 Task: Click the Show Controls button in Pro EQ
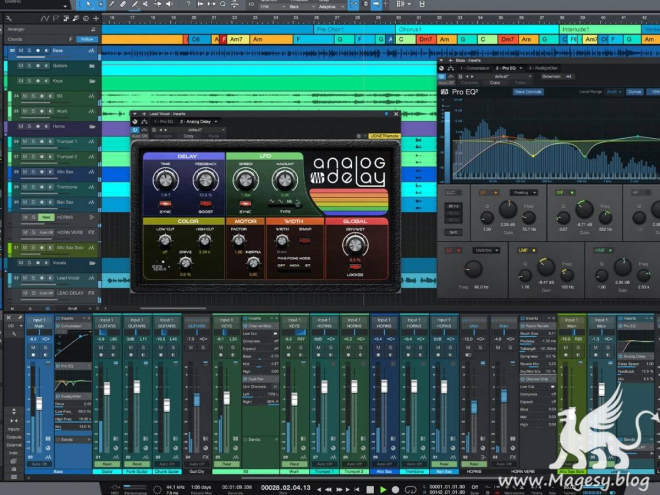[528, 92]
